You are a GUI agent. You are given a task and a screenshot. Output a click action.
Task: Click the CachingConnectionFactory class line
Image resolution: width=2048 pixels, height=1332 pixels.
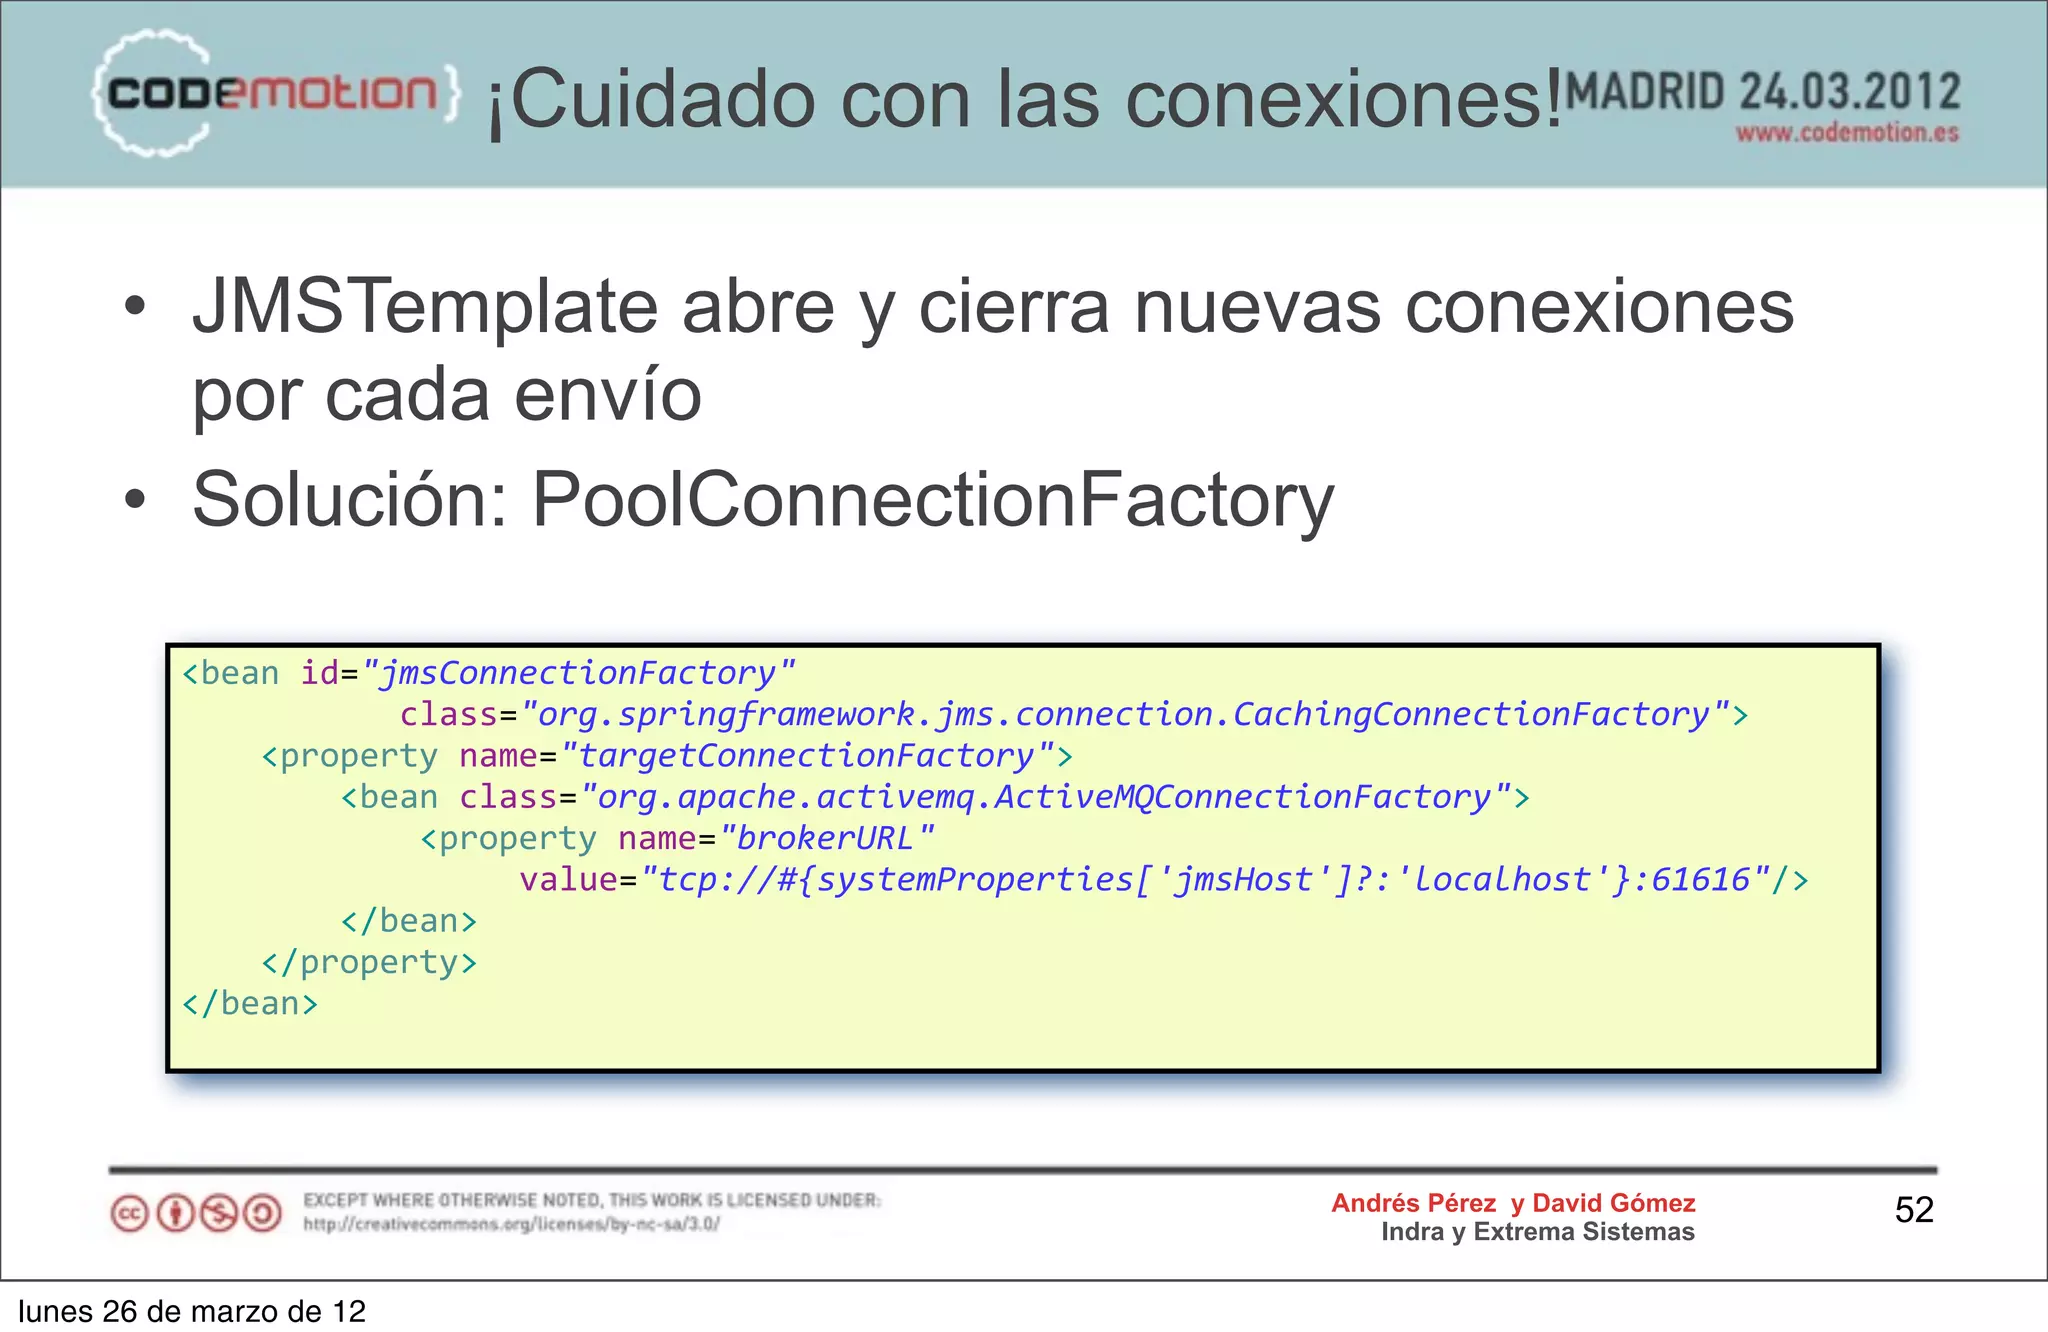[1074, 715]
